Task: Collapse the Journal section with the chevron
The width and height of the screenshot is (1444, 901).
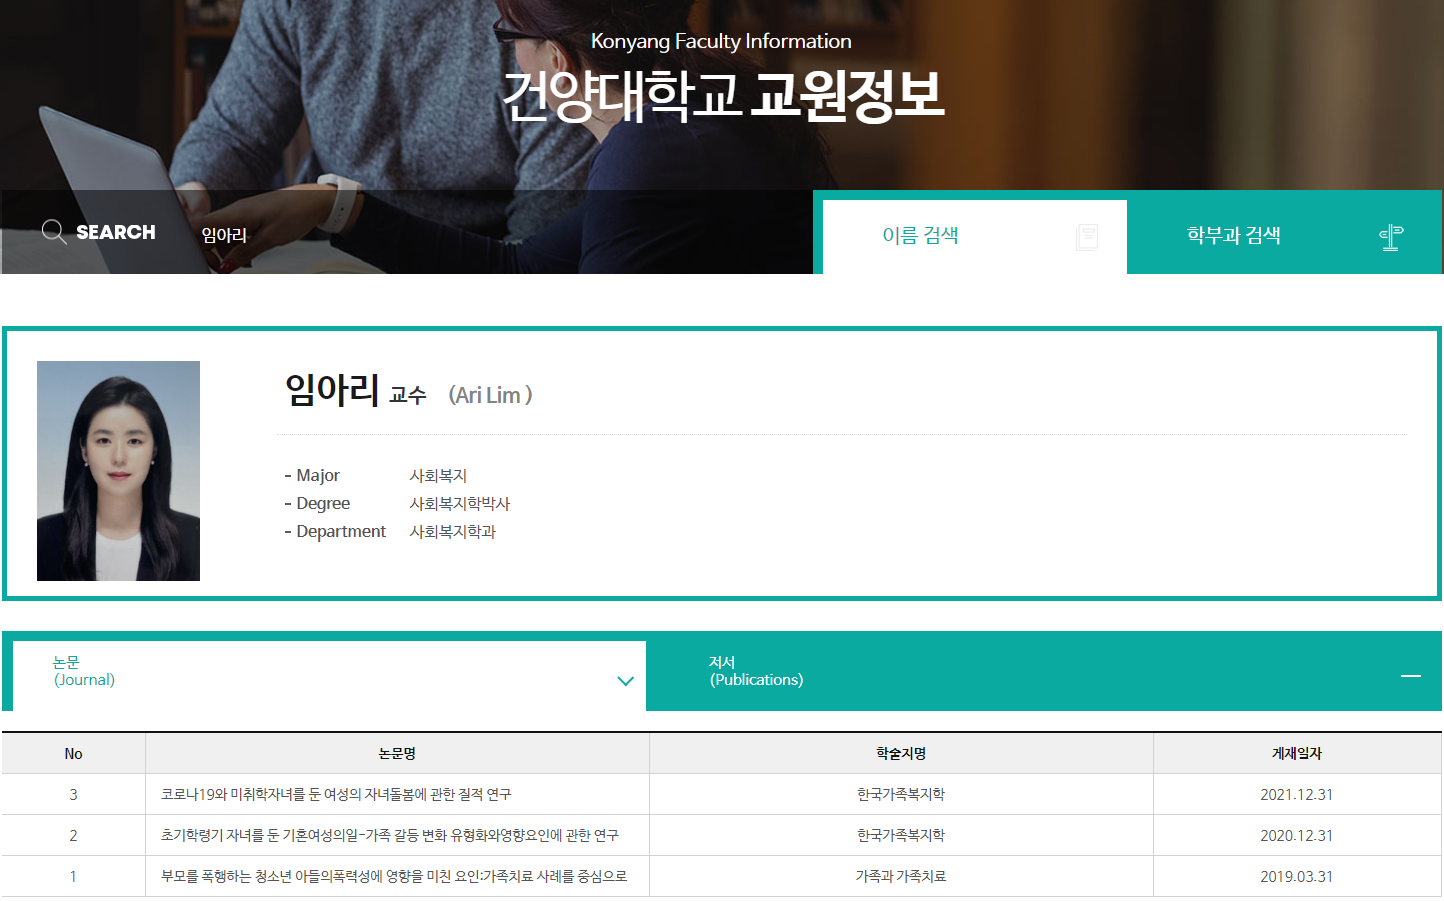Action: (626, 681)
